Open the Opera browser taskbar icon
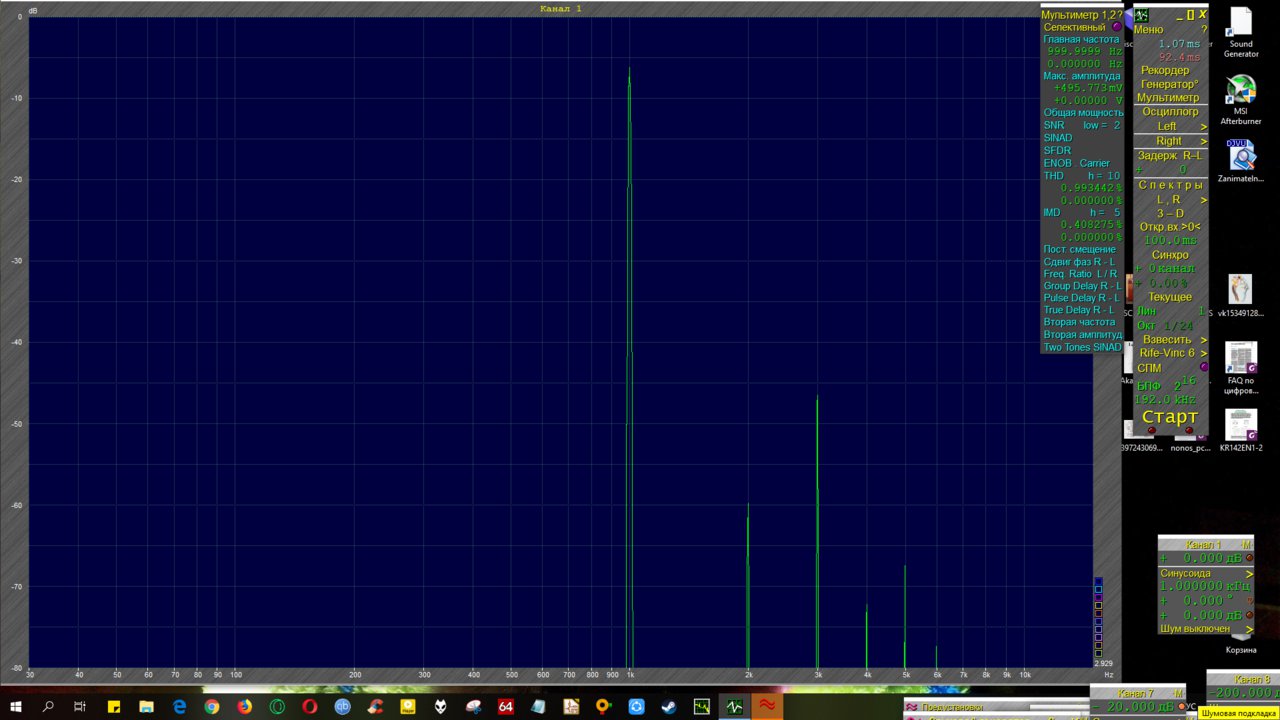The image size is (1280, 720). click(x=310, y=707)
